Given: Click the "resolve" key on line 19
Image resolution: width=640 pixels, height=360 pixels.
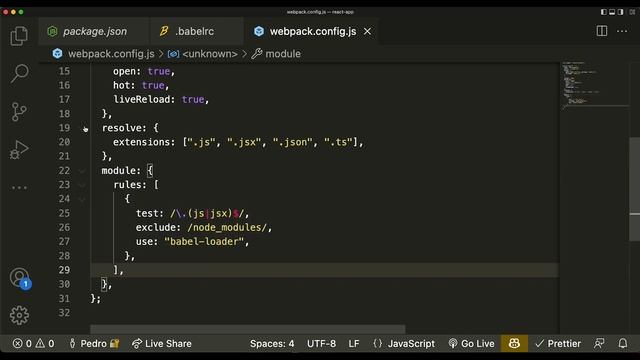Looking at the screenshot, I should pyautogui.click(x=121, y=128).
